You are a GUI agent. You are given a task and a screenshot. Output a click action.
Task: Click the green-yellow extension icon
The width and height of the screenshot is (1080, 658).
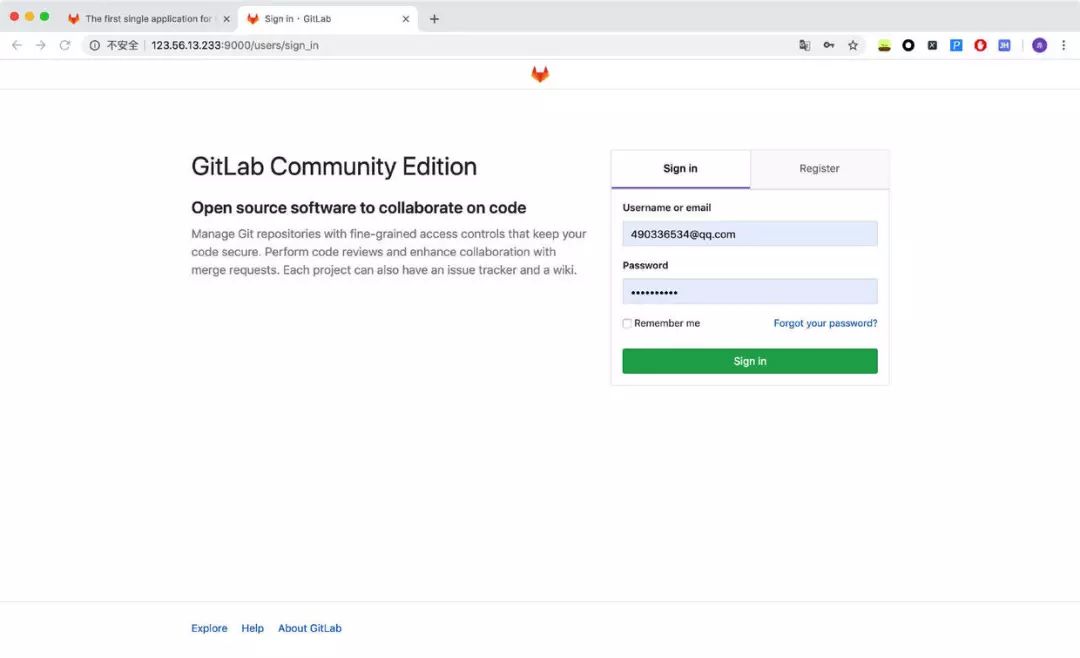[884, 45]
